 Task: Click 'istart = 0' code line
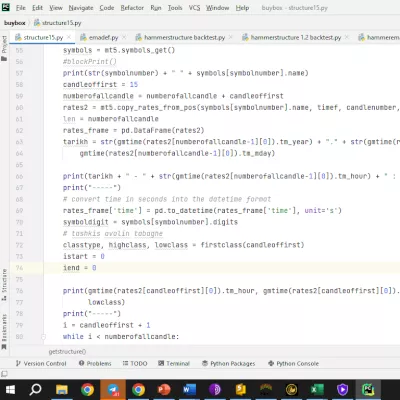coord(84,257)
